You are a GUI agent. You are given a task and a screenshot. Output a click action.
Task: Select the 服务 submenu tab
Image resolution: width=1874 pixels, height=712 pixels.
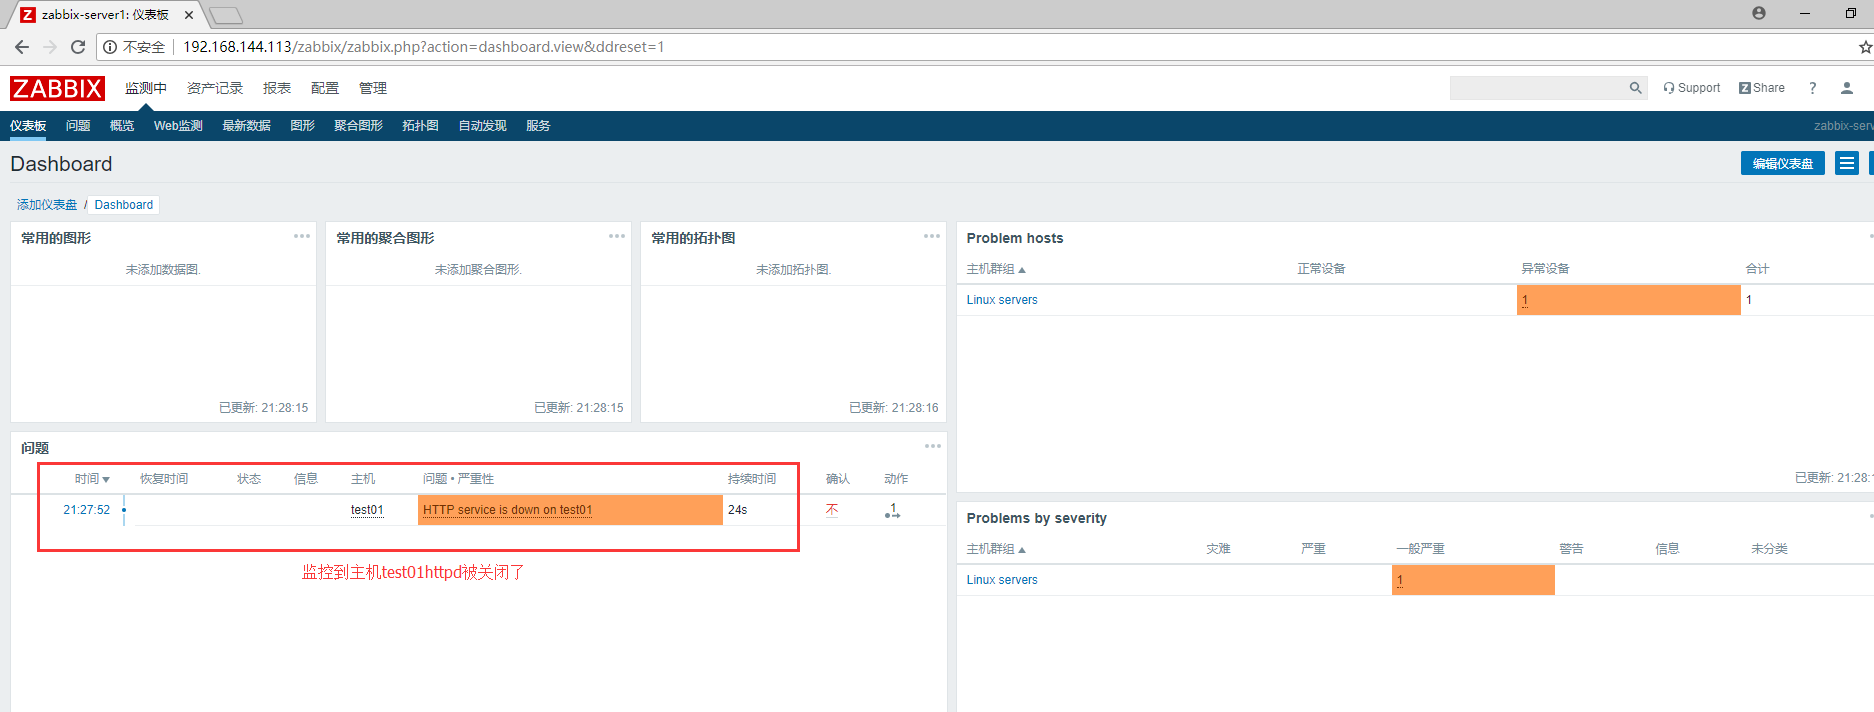point(538,126)
